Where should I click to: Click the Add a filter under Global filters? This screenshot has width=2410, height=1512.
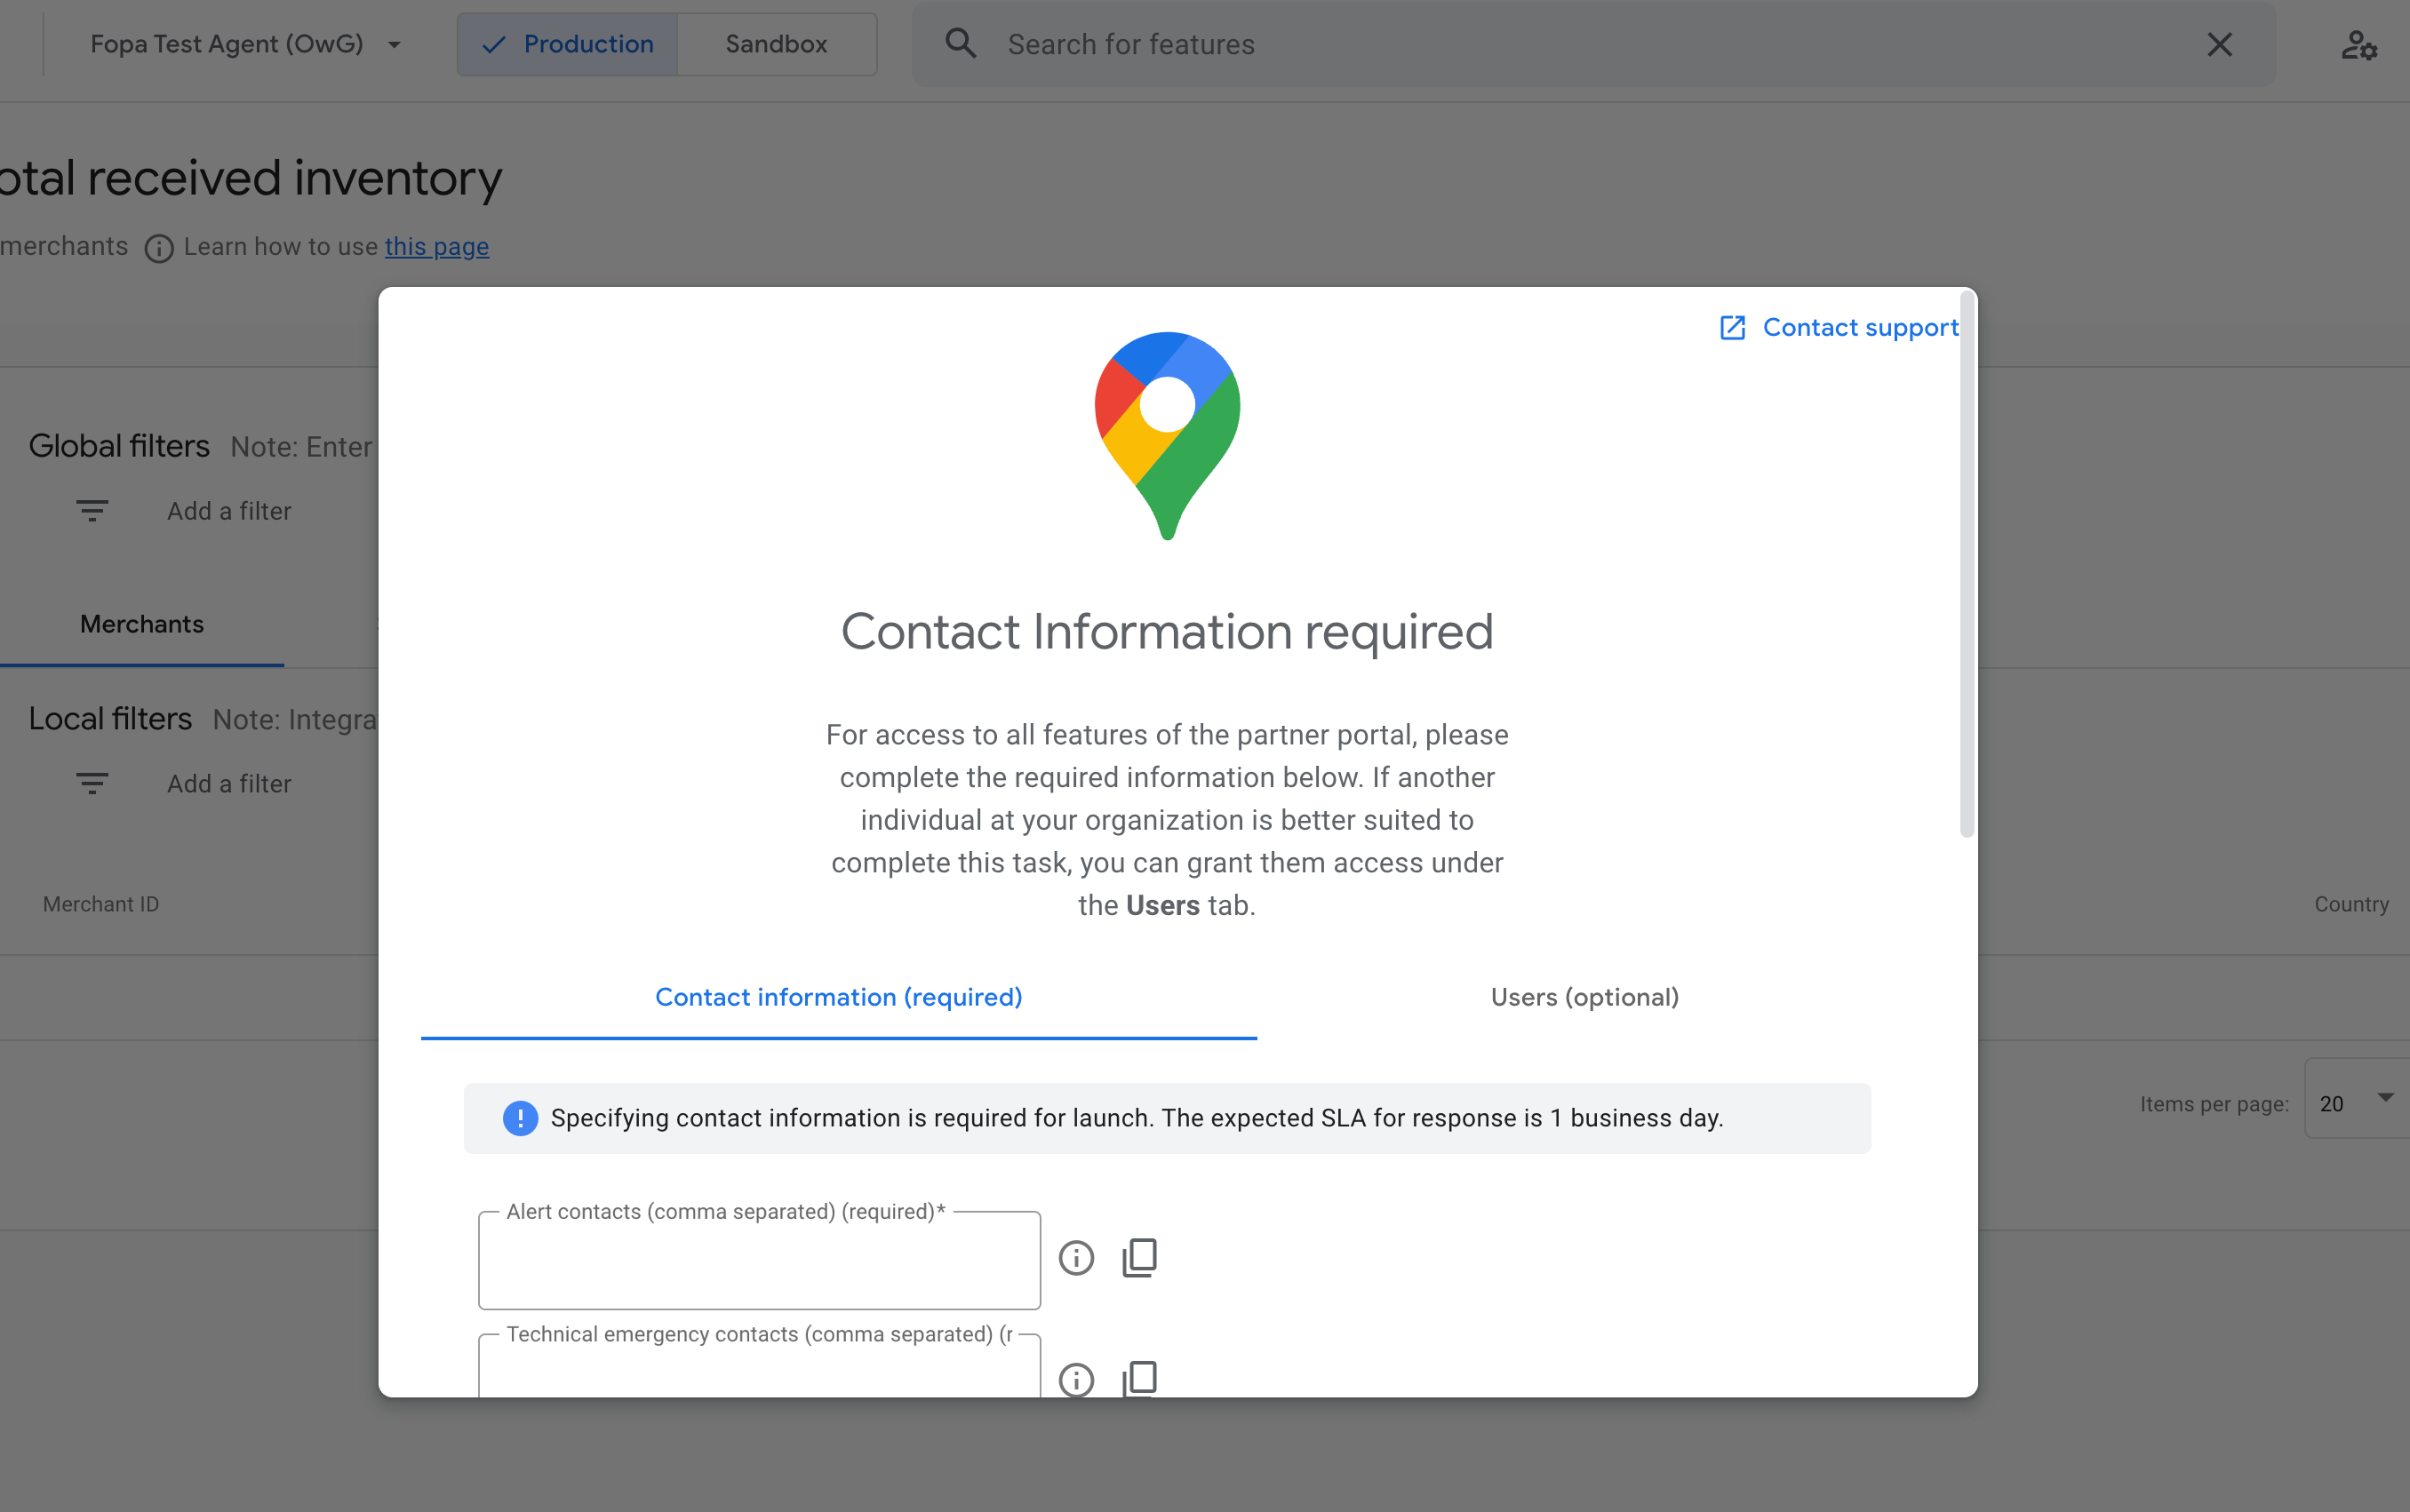coord(227,511)
